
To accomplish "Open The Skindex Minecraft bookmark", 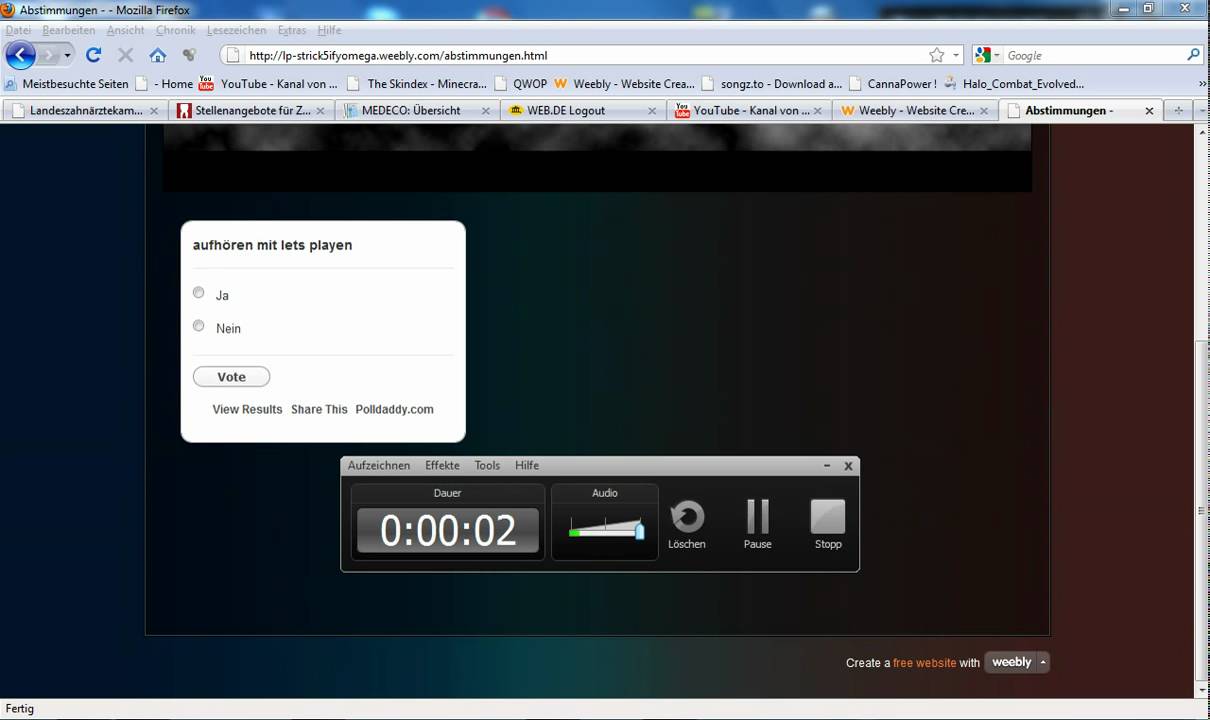I will coord(417,84).
